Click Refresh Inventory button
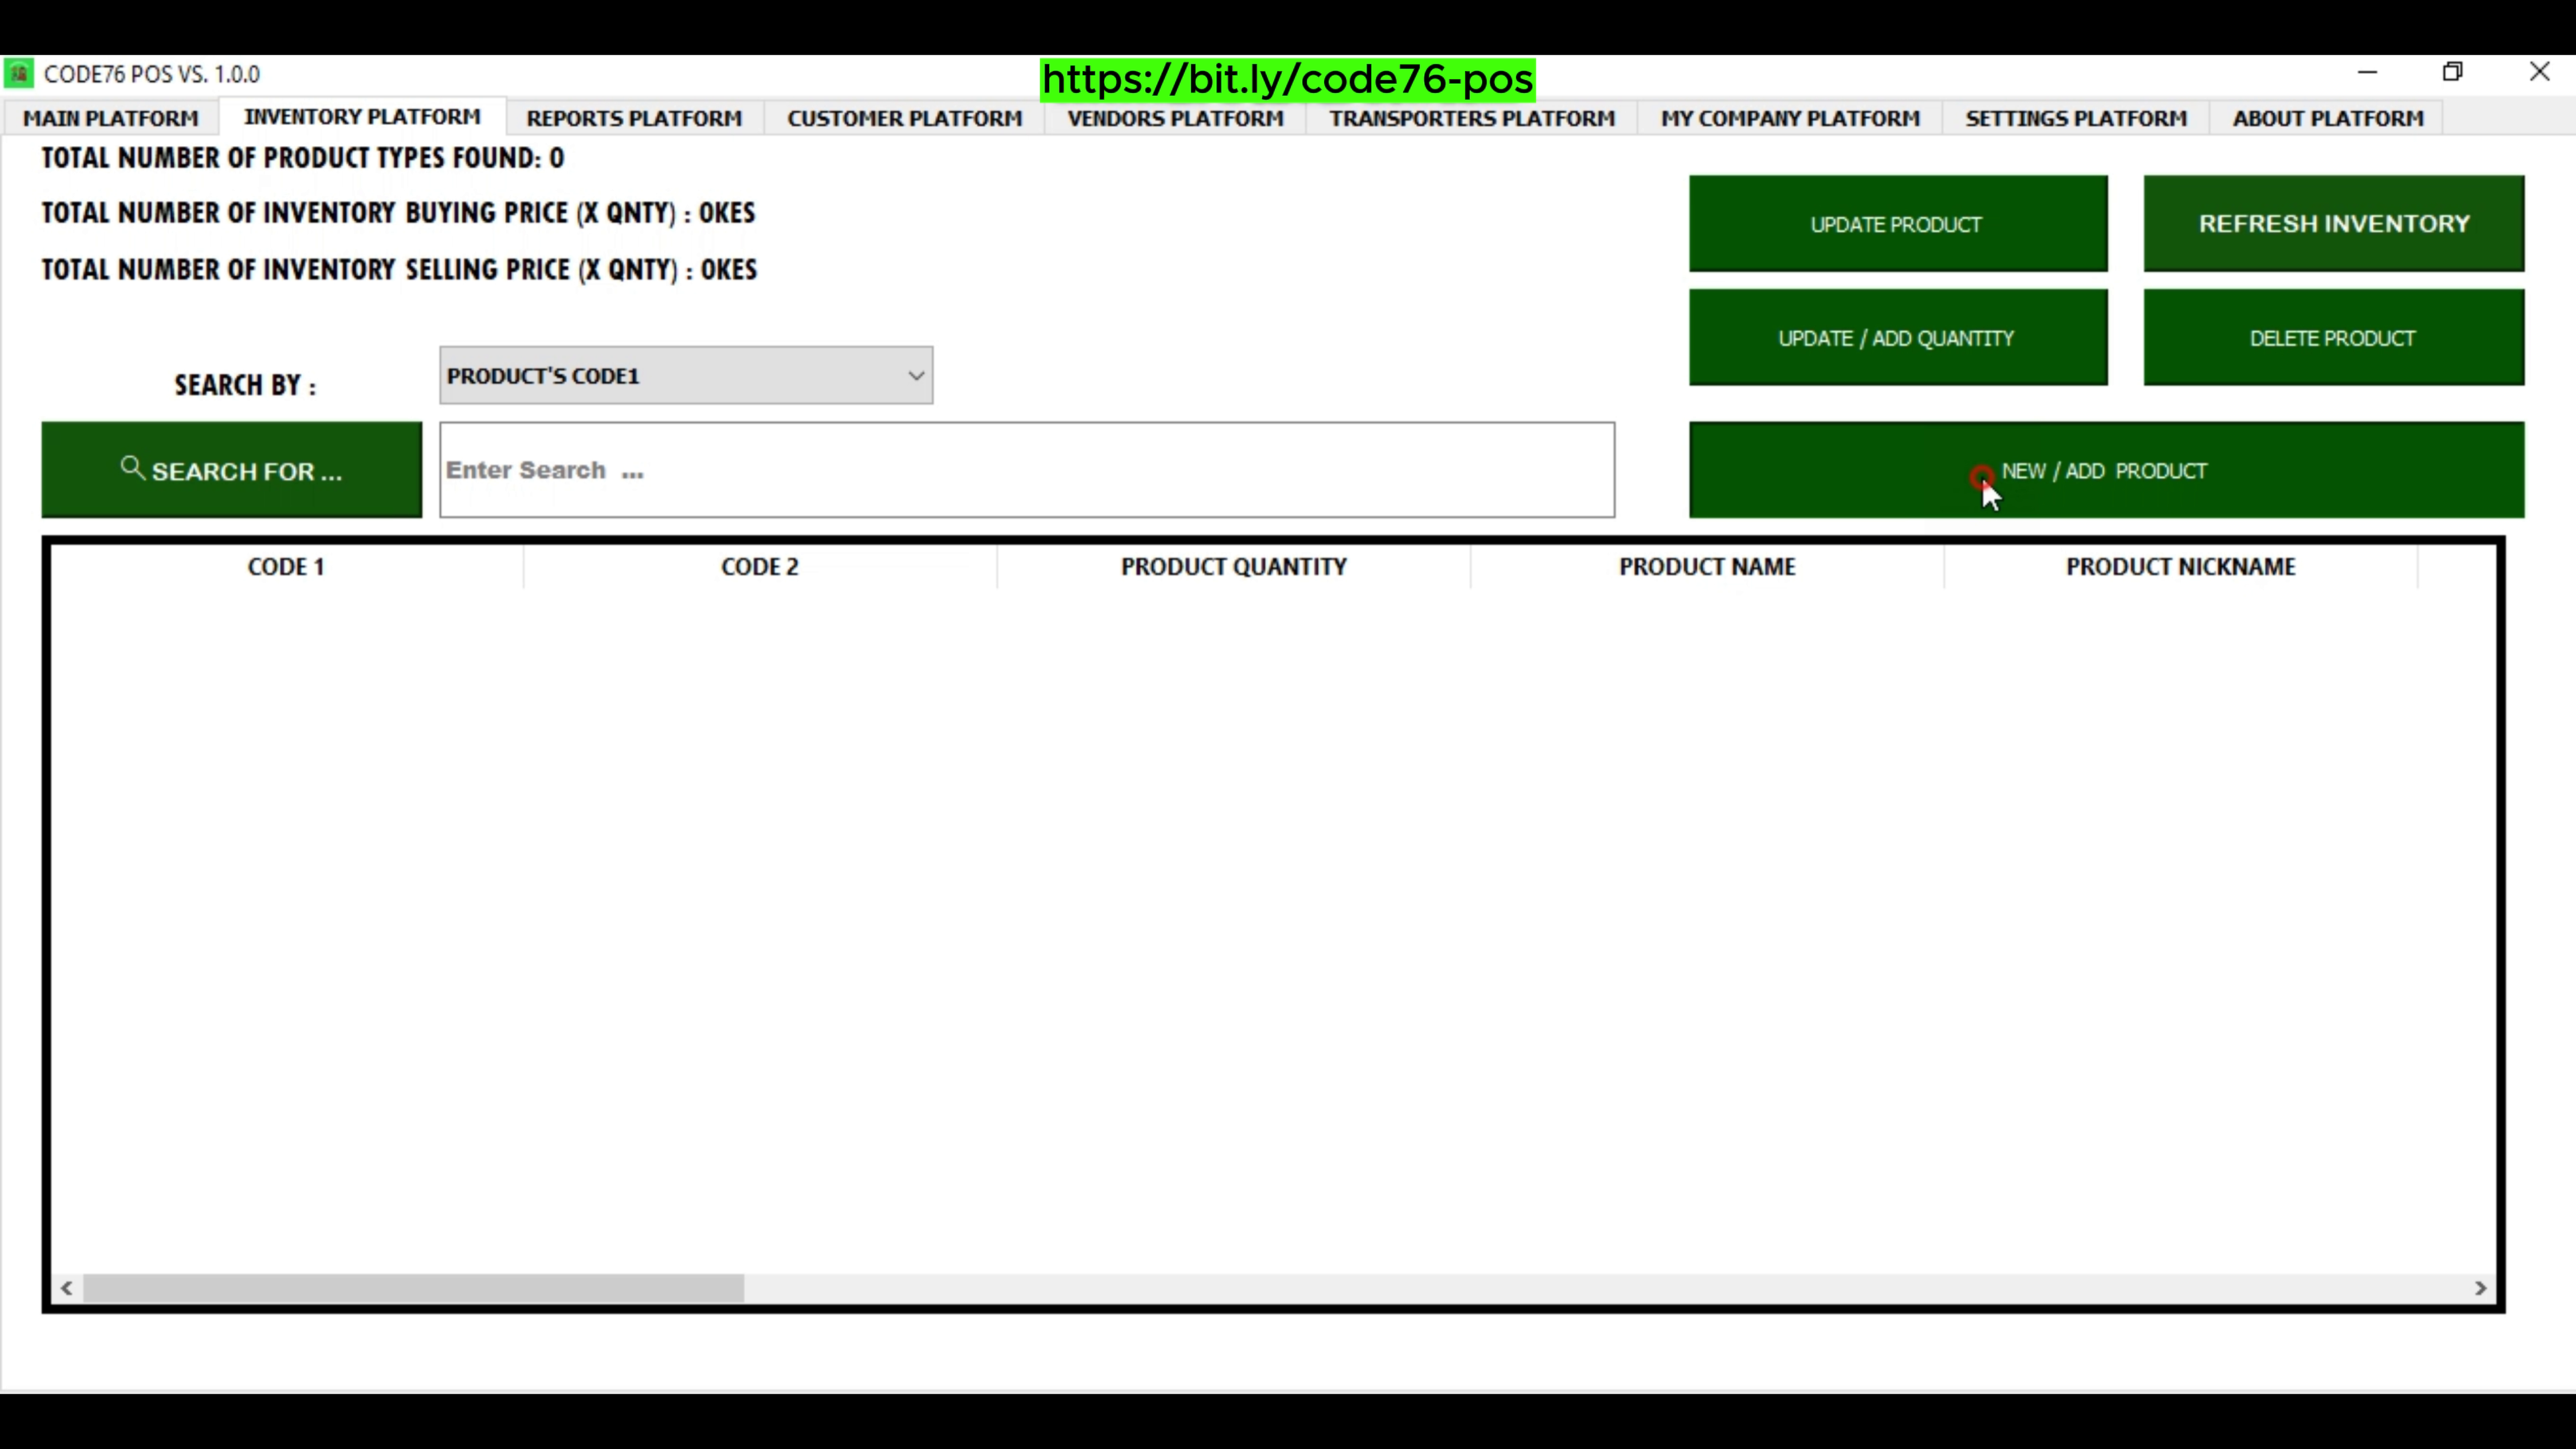The image size is (2576, 1449). tap(2333, 224)
